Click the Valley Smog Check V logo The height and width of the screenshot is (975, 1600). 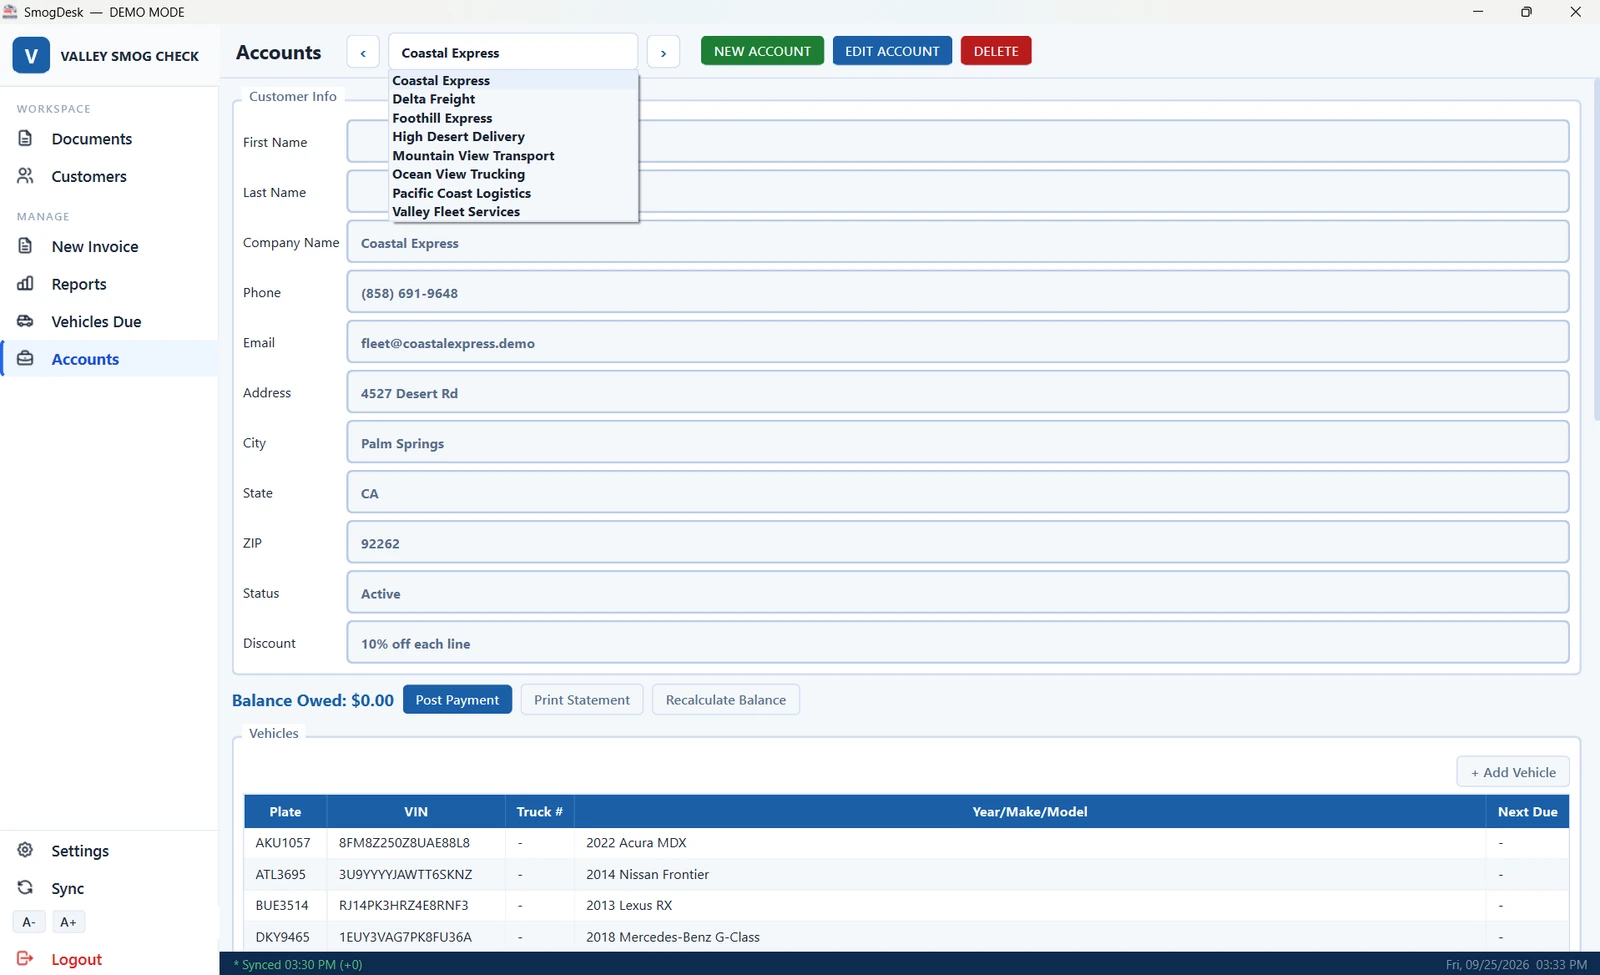pos(31,56)
